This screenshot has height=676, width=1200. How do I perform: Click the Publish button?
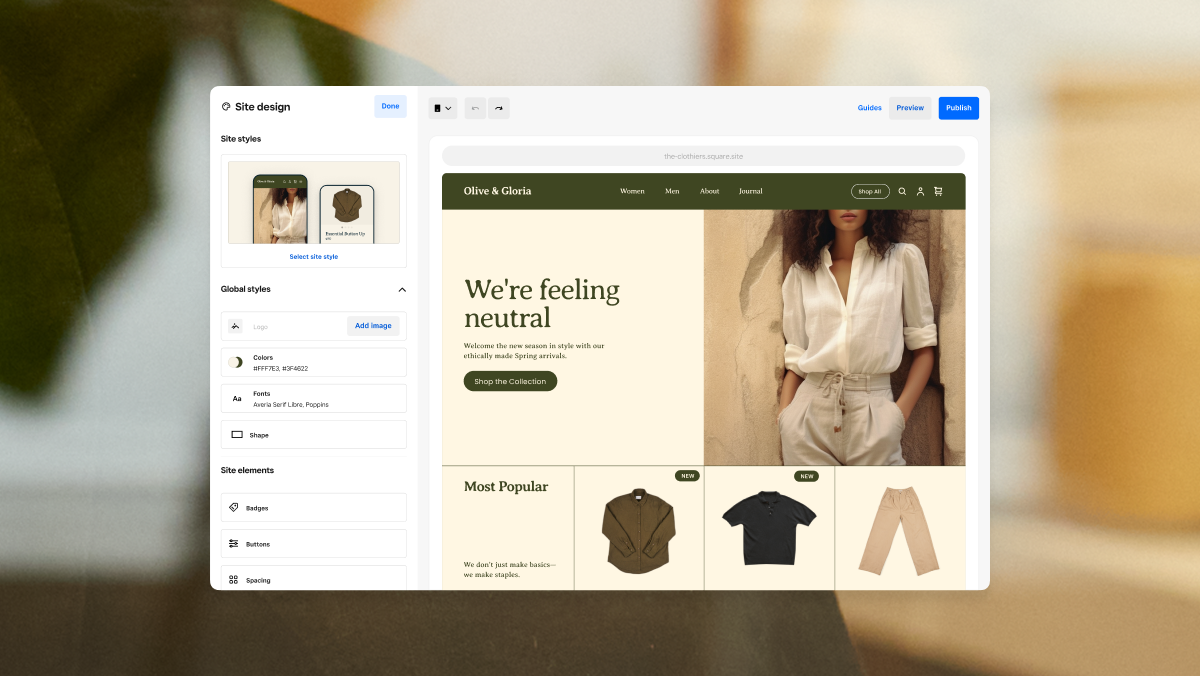(958, 108)
